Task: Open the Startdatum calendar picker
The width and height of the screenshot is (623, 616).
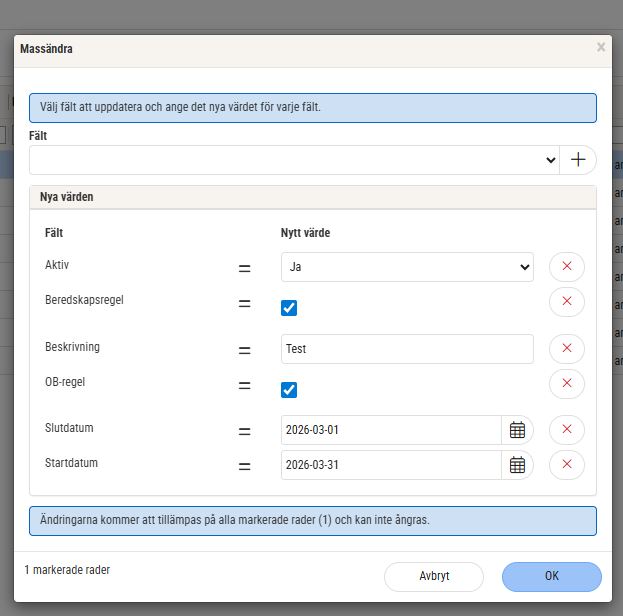Action: click(517, 465)
